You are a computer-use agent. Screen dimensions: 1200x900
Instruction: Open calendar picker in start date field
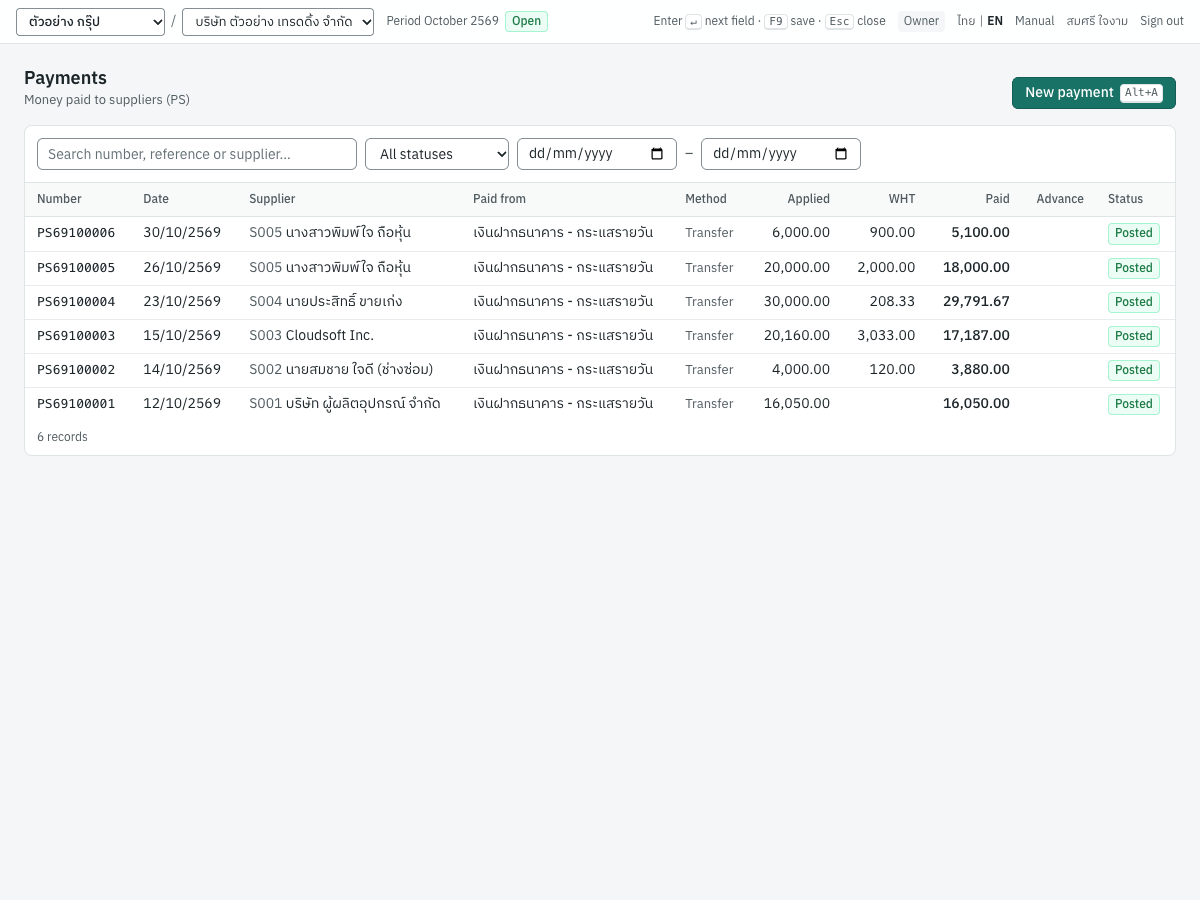[657, 154]
